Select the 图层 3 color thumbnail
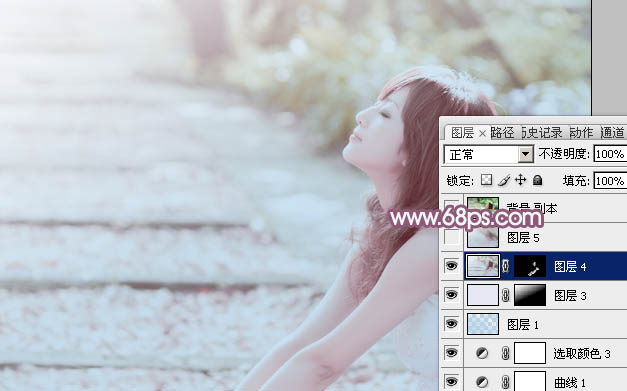Screen dimensions: 627x391 point(483,295)
